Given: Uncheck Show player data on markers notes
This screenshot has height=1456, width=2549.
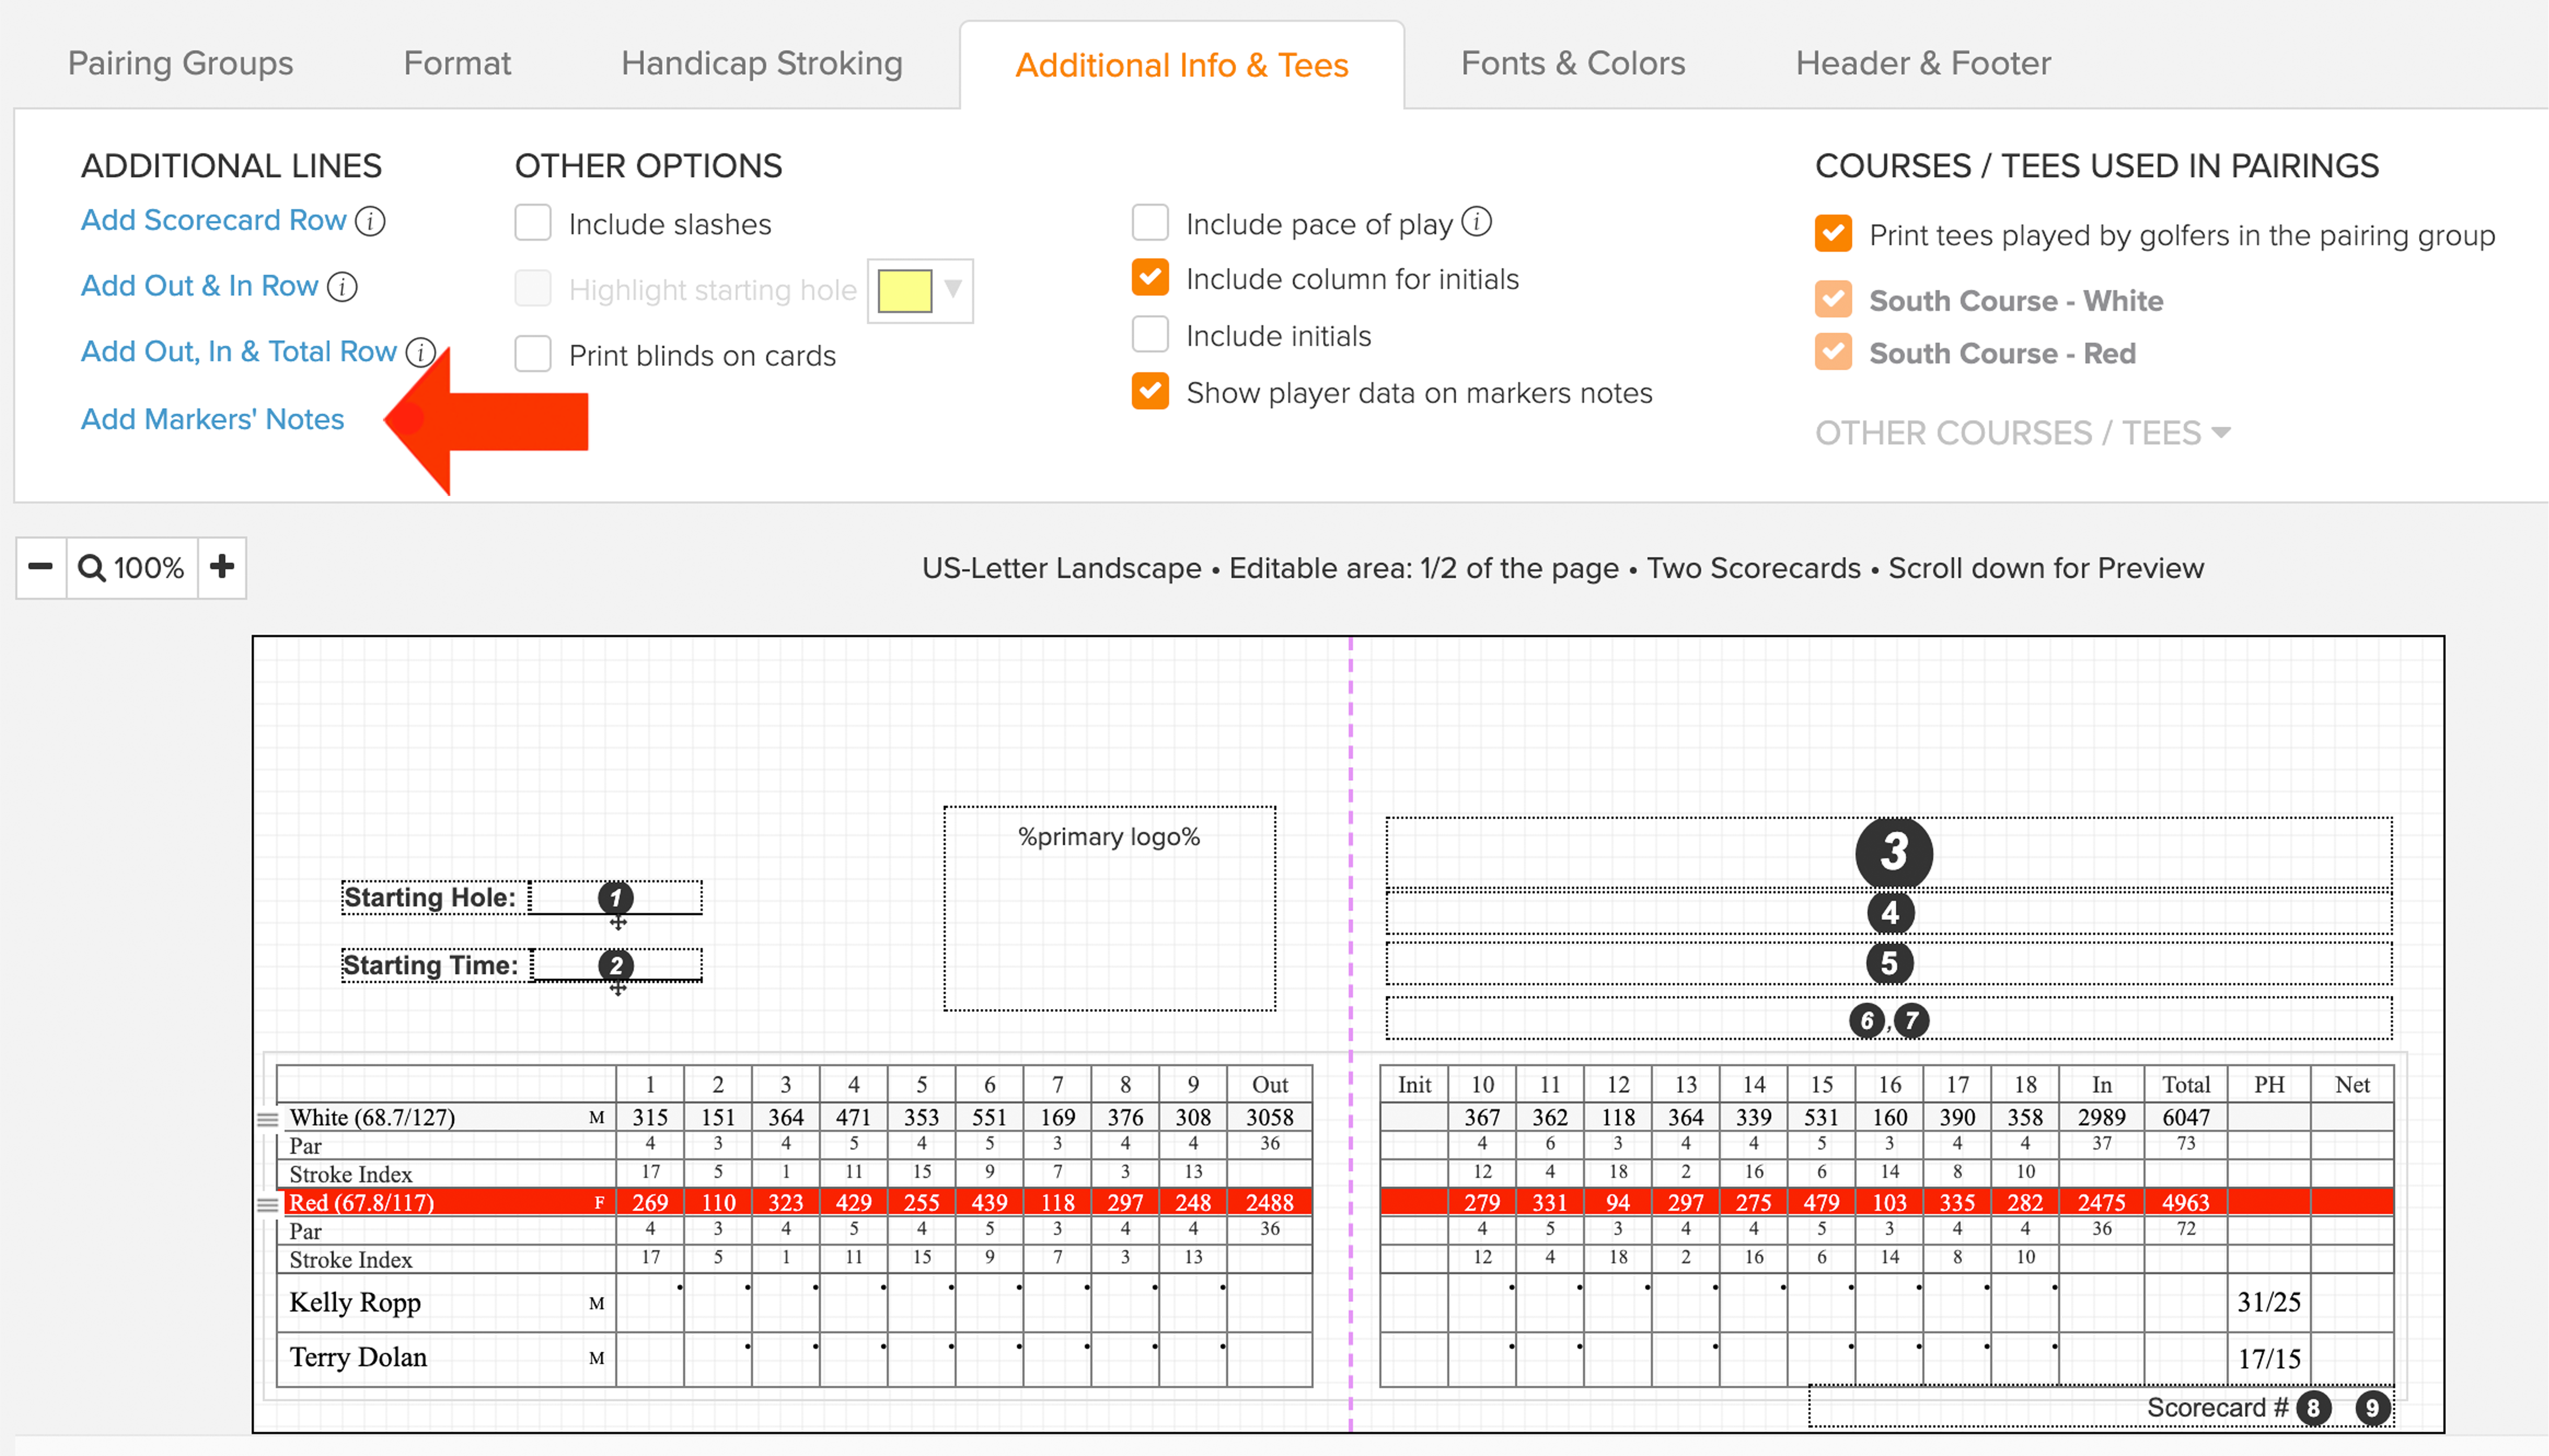Looking at the screenshot, I should click(1150, 392).
